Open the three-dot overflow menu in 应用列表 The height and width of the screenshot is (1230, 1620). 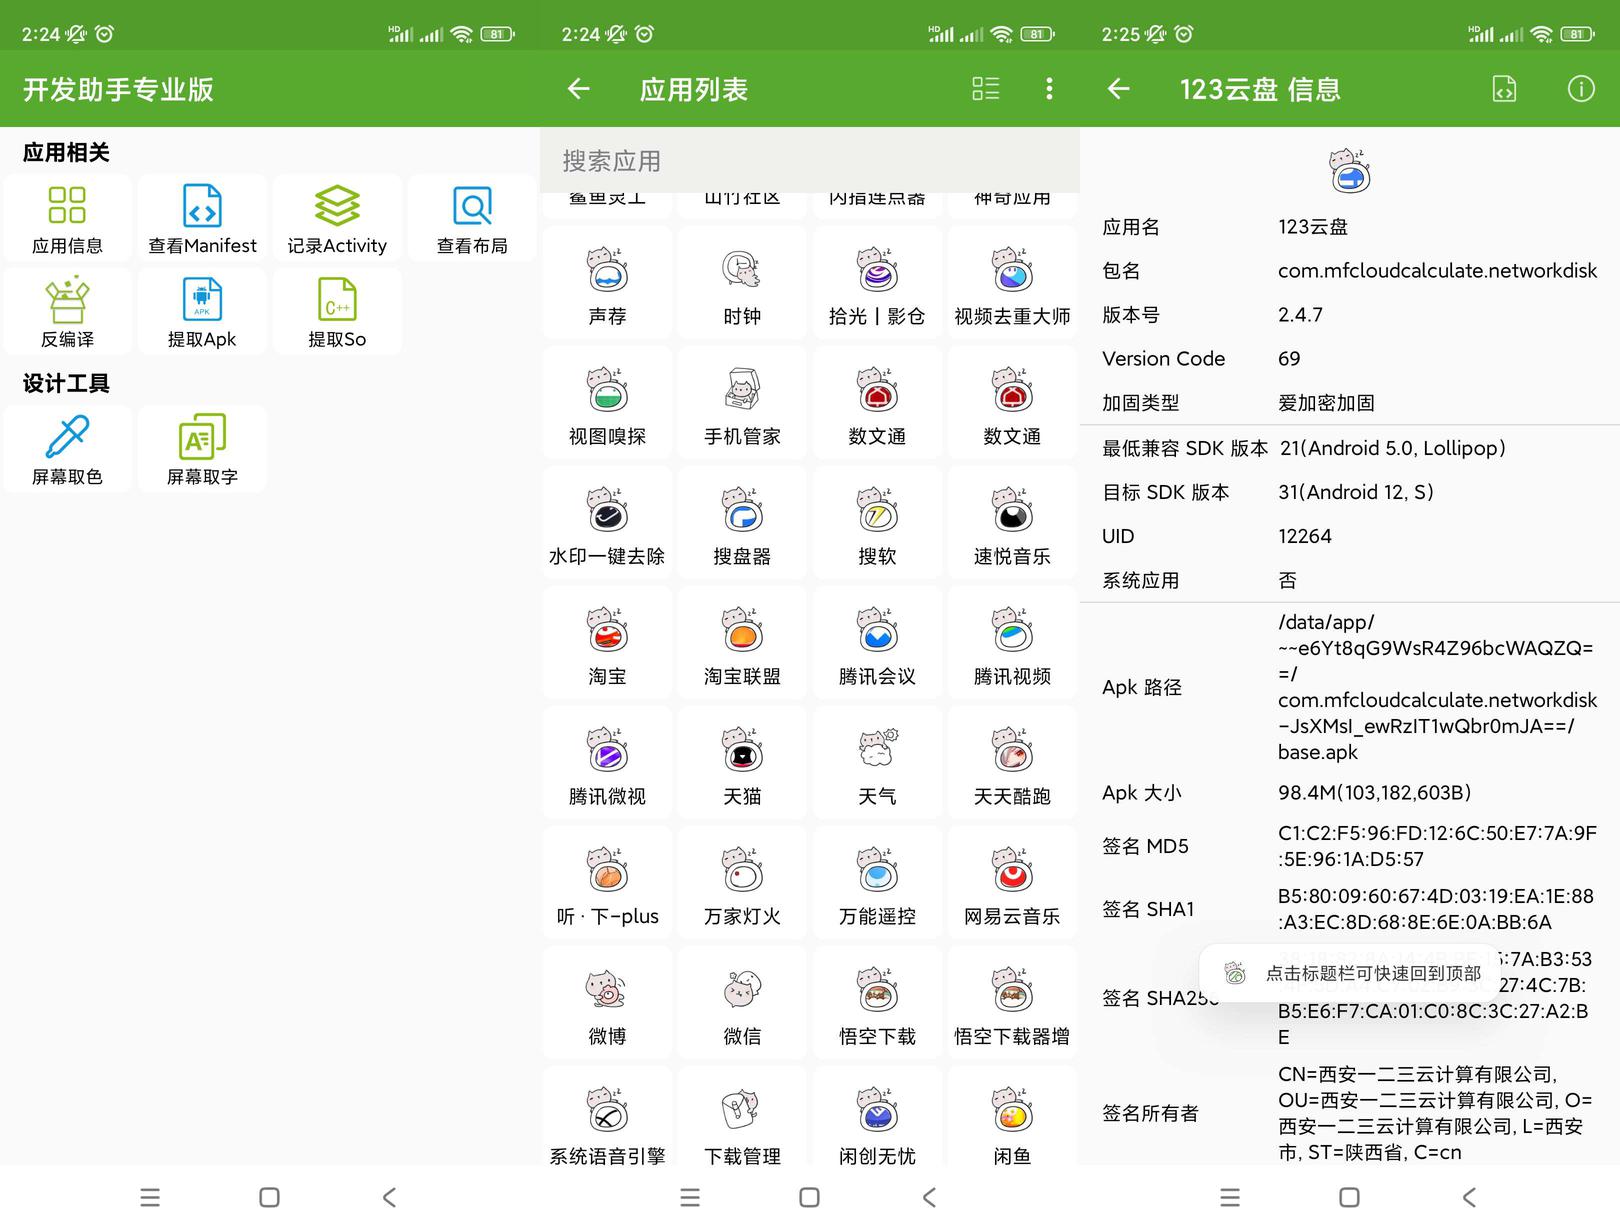tap(1049, 89)
